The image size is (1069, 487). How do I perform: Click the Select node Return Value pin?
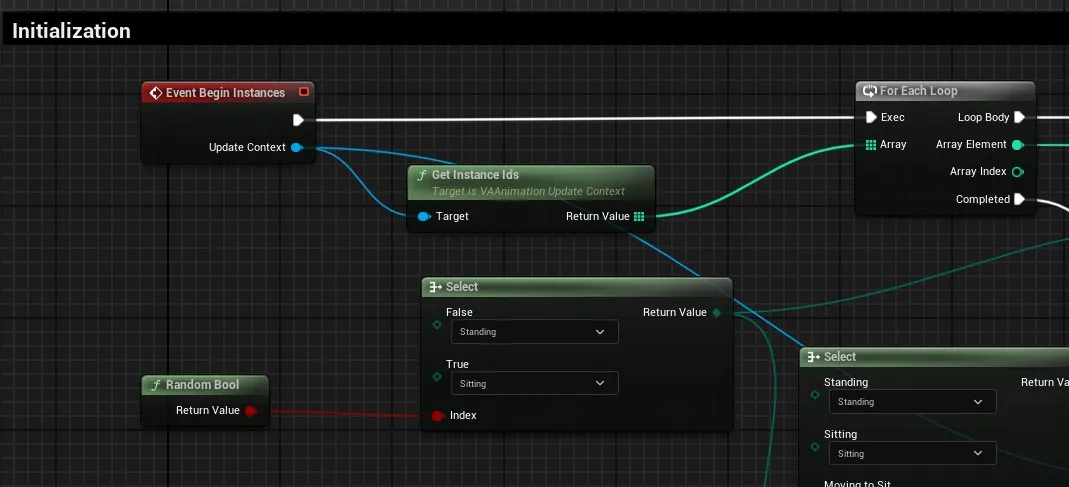(x=715, y=313)
